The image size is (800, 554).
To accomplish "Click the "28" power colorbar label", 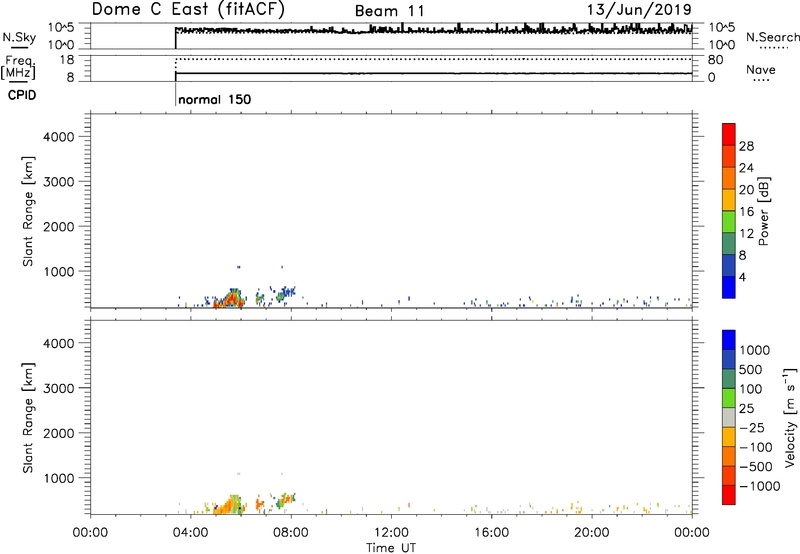I will (746, 146).
